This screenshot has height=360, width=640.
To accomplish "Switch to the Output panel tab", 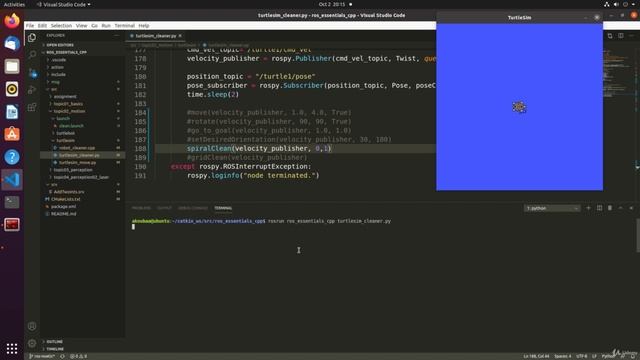I will pyautogui.click(x=164, y=208).
